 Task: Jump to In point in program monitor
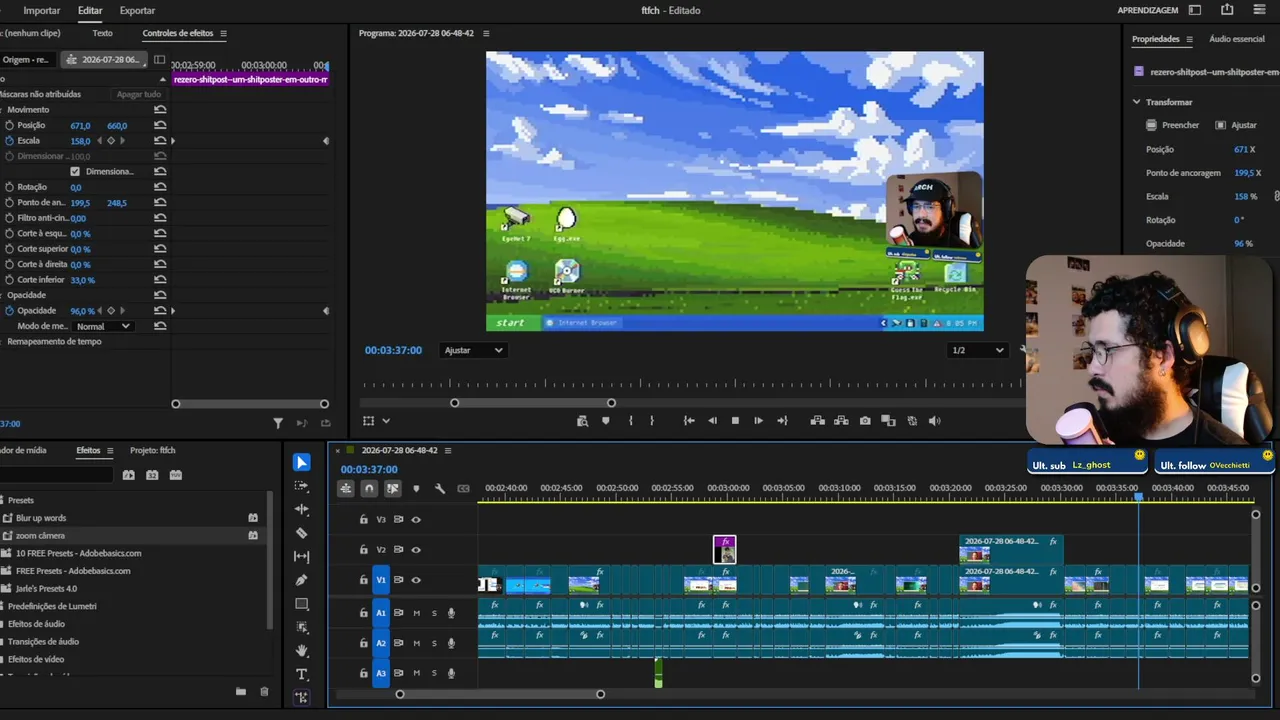click(689, 421)
